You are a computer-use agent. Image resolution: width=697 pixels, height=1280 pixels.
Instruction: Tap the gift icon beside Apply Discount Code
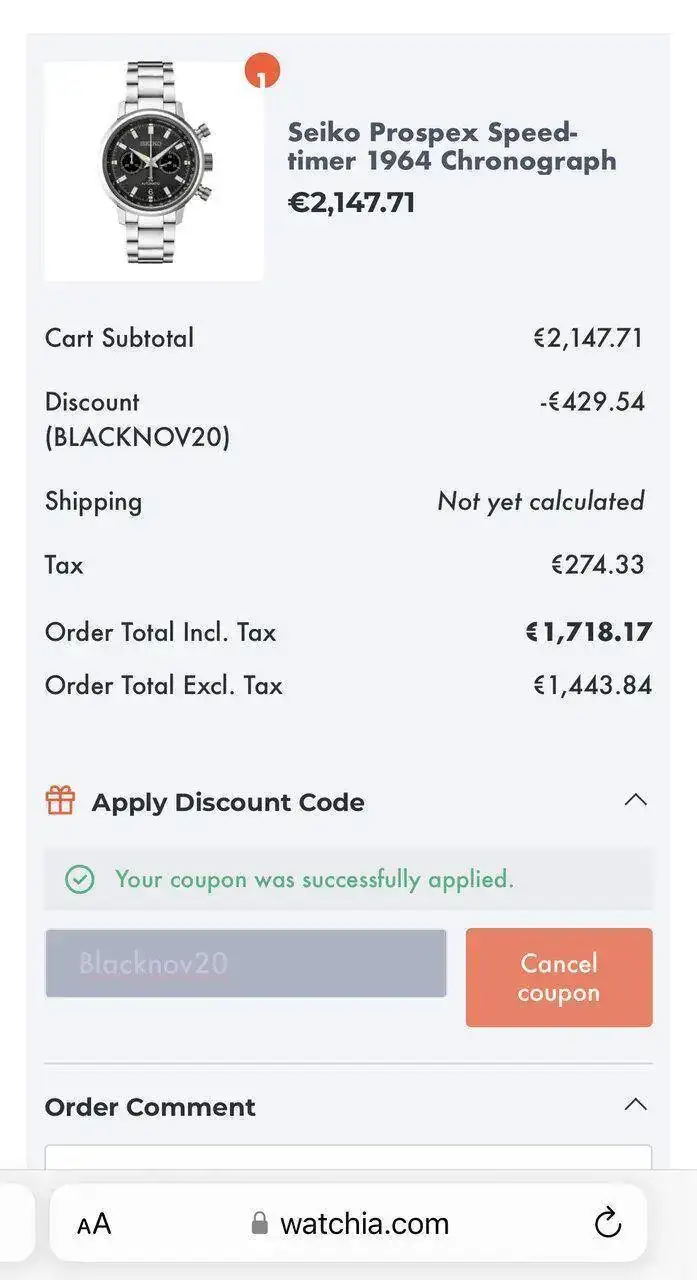60,801
